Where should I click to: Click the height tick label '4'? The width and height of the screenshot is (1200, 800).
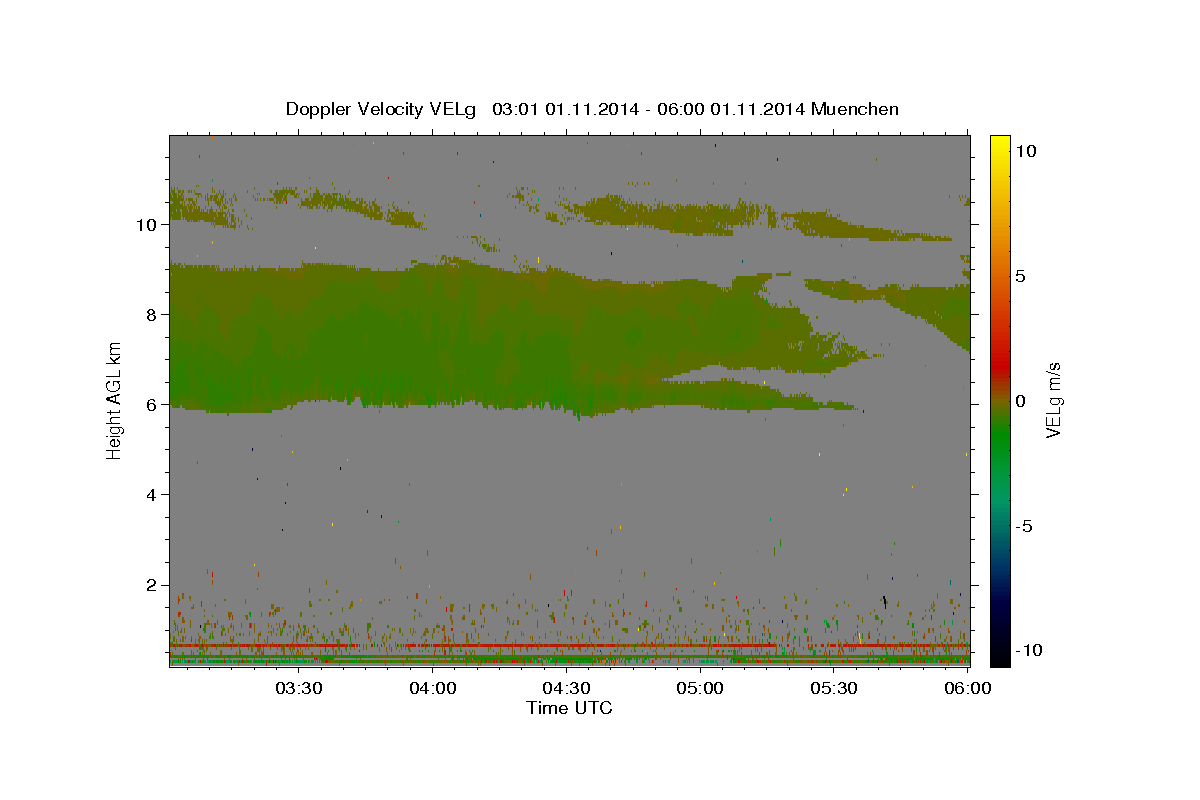(x=150, y=495)
